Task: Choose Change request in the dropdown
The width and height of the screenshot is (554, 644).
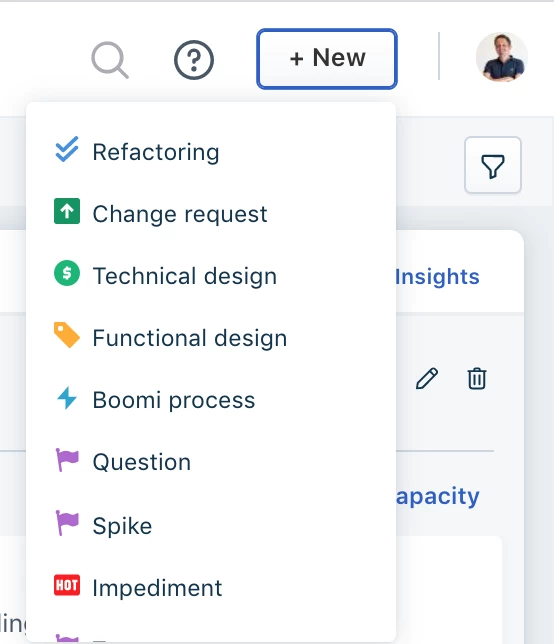Action: click(x=211, y=214)
